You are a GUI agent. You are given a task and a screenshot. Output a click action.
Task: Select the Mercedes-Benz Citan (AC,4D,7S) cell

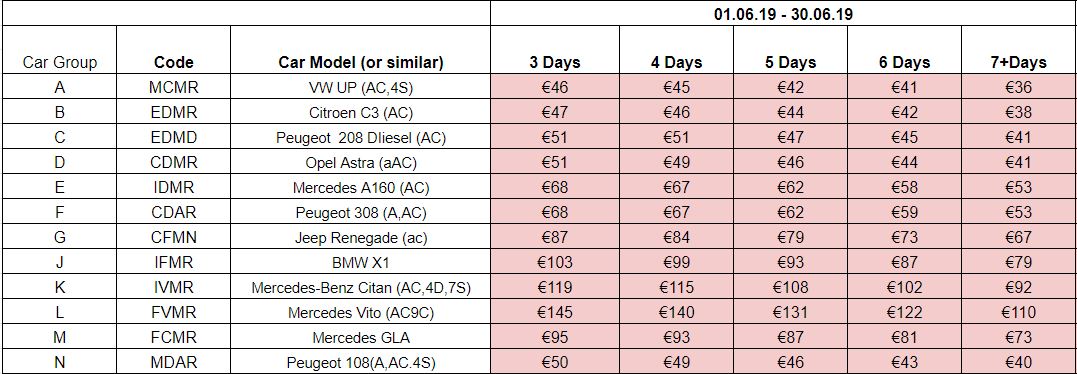click(x=361, y=288)
